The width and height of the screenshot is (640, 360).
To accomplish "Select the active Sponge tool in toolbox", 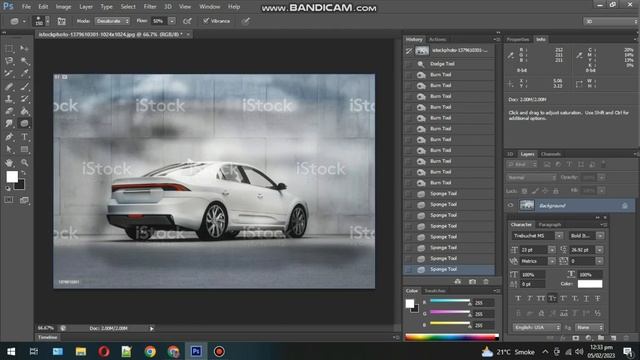I will (x=24, y=124).
